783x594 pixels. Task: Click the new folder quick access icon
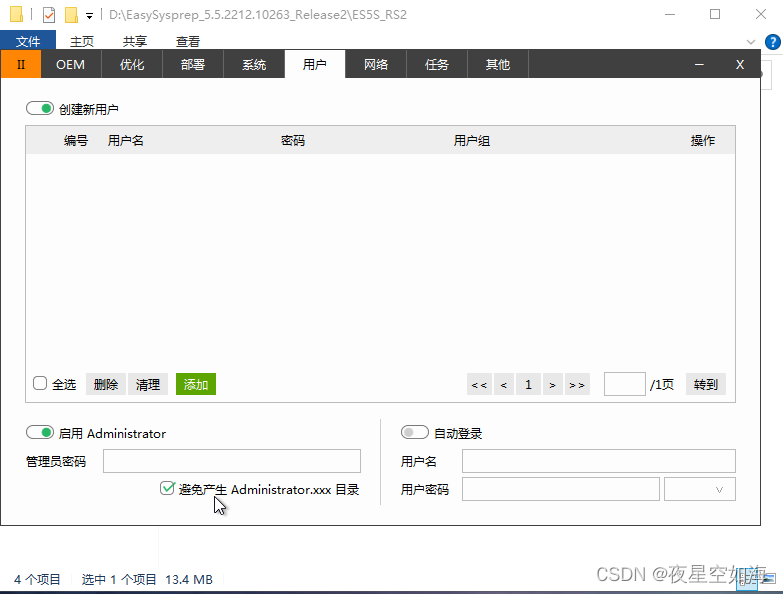tap(71, 15)
